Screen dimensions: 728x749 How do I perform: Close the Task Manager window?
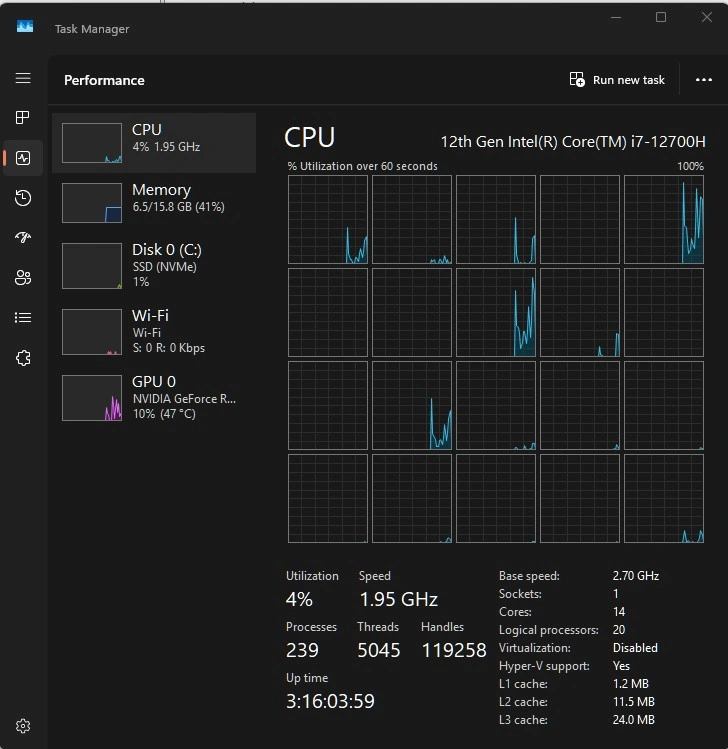tap(707, 18)
